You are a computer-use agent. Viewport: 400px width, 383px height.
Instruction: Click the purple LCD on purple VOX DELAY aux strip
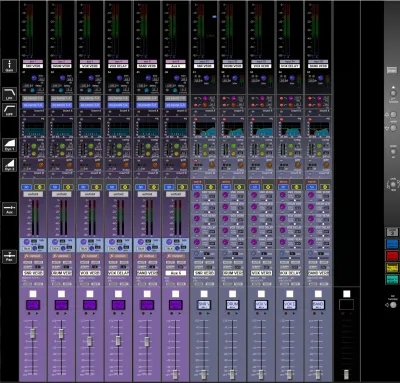coord(118,305)
